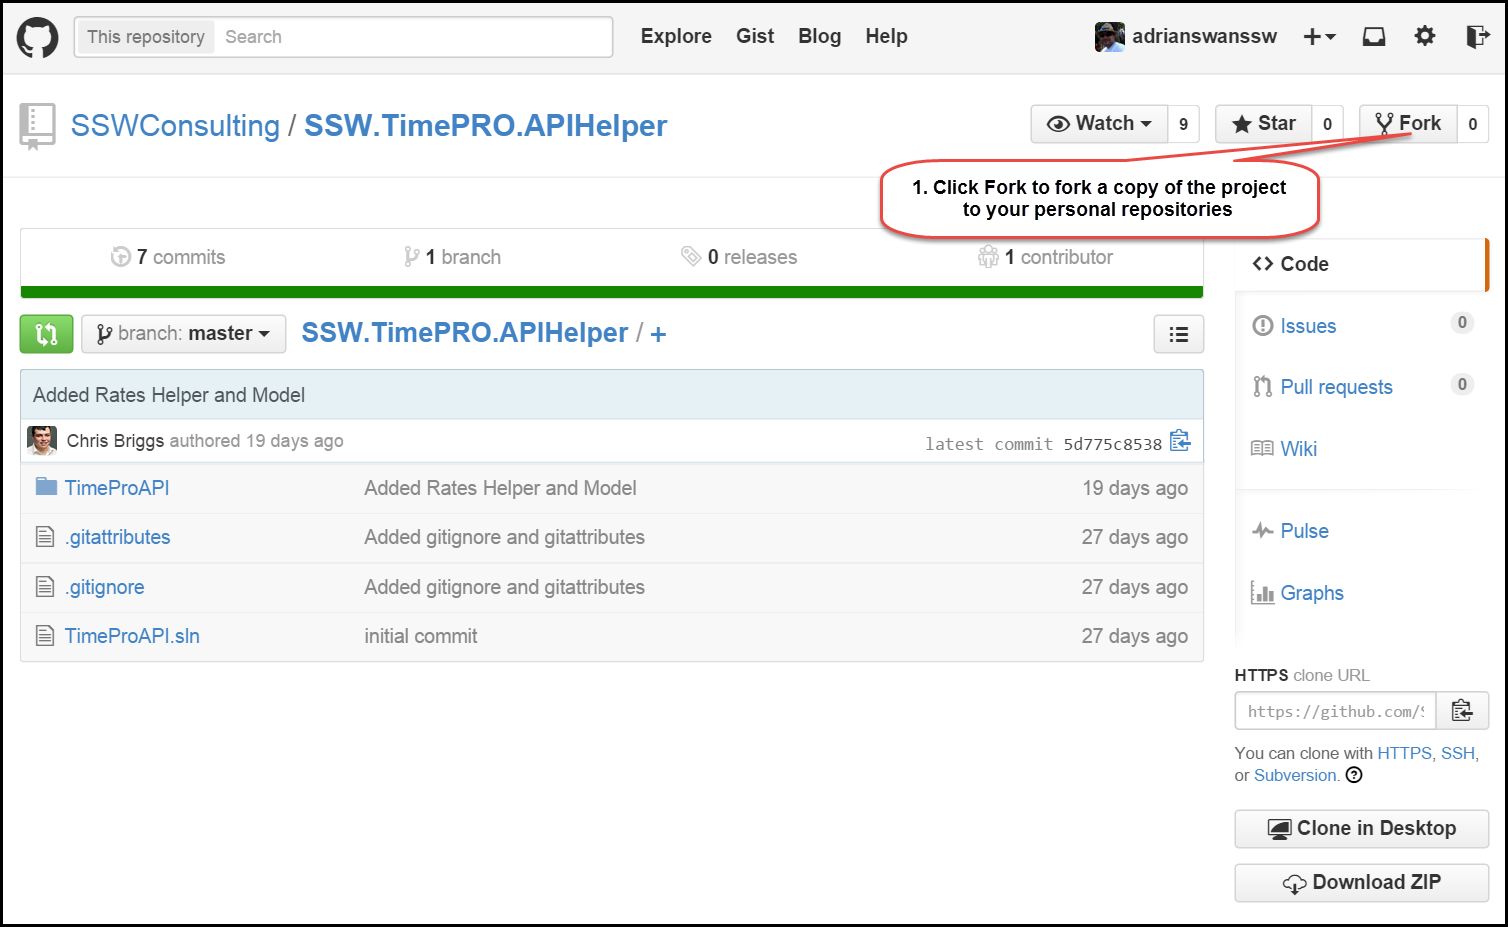Open the SSWConsulting organization link
Screen dimensions: 1508x927
[175, 126]
